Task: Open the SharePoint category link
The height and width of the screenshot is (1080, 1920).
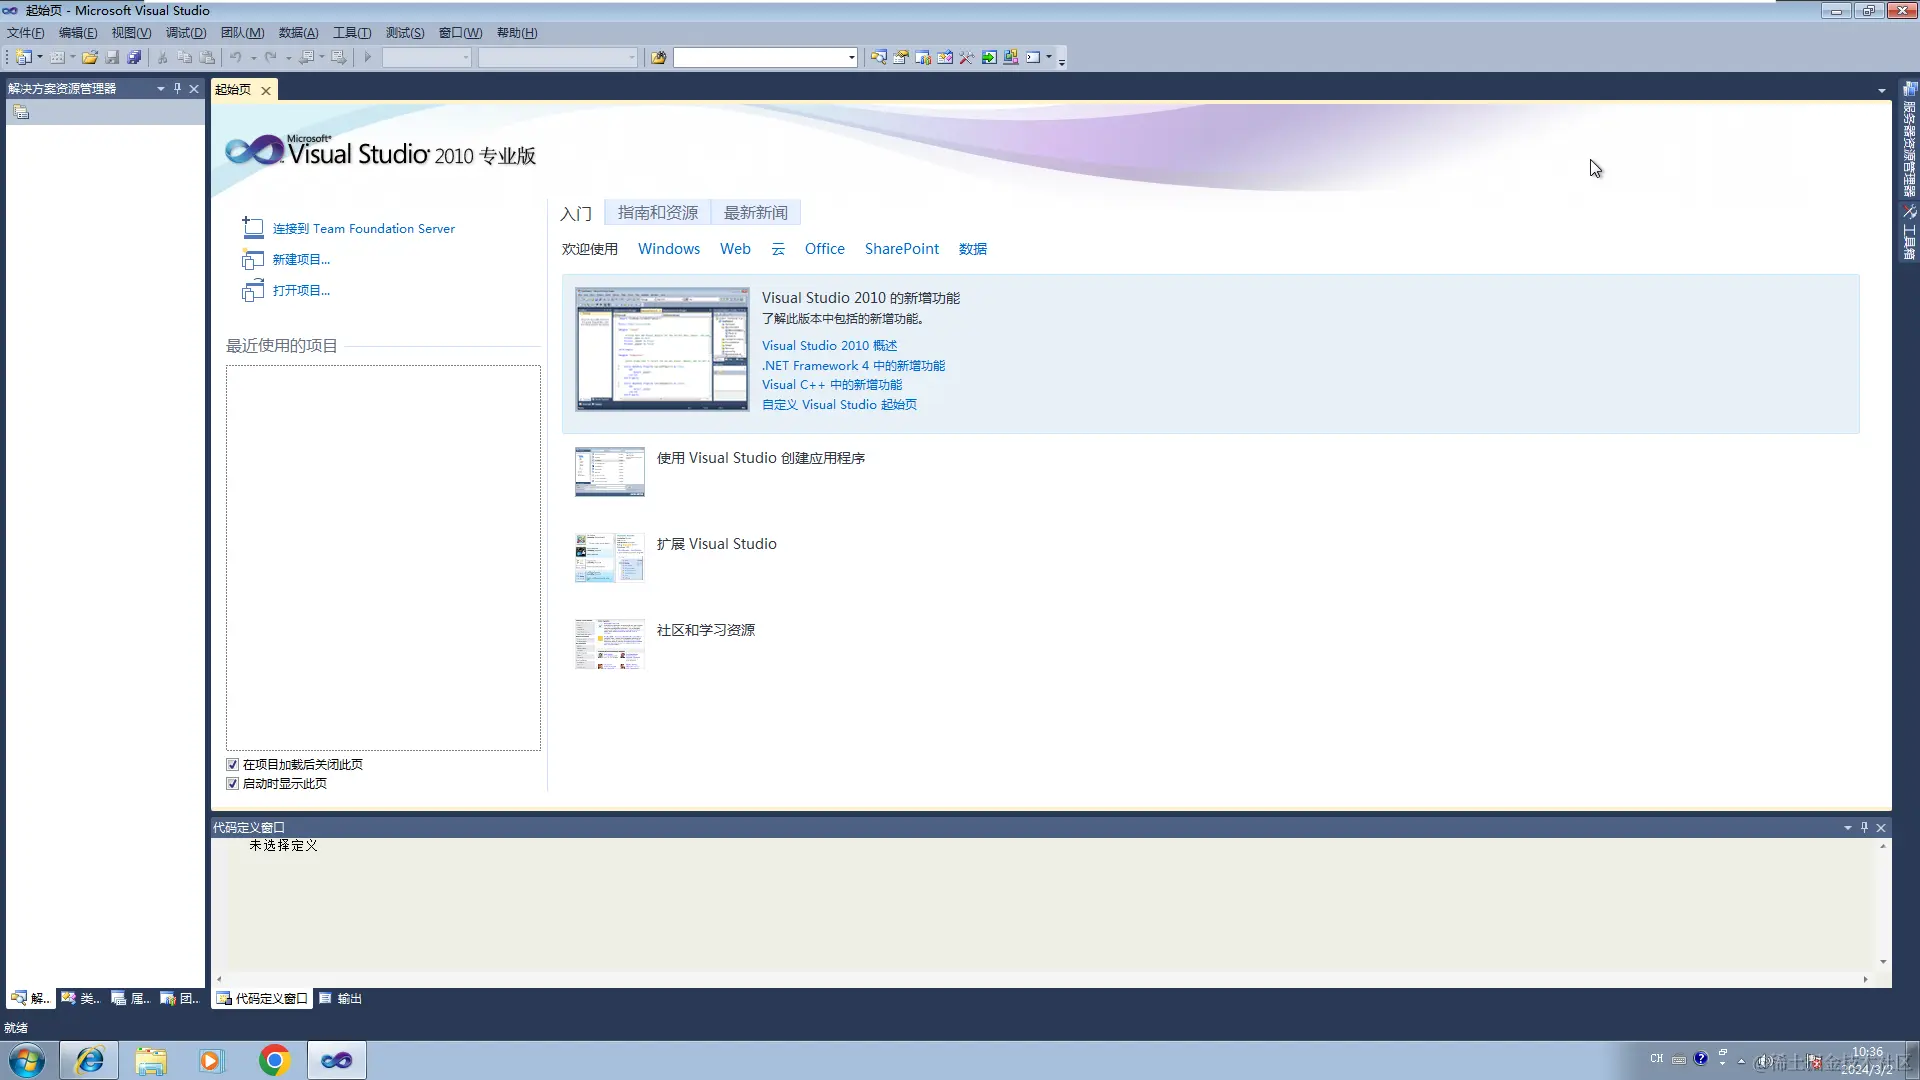Action: coord(901,249)
